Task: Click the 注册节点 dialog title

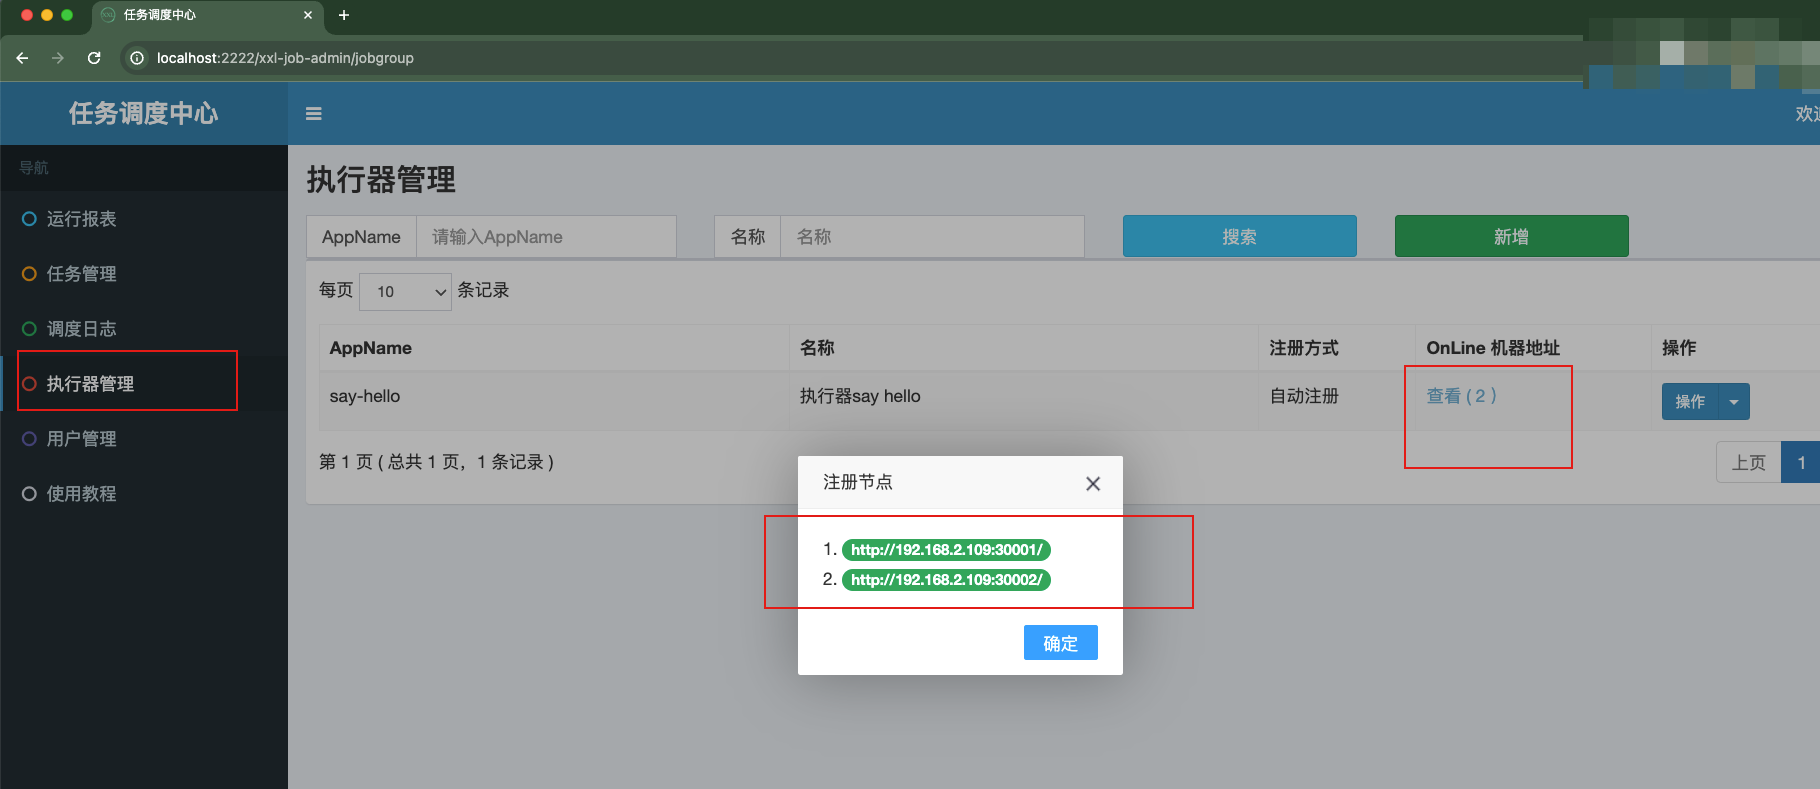Action: (858, 482)
